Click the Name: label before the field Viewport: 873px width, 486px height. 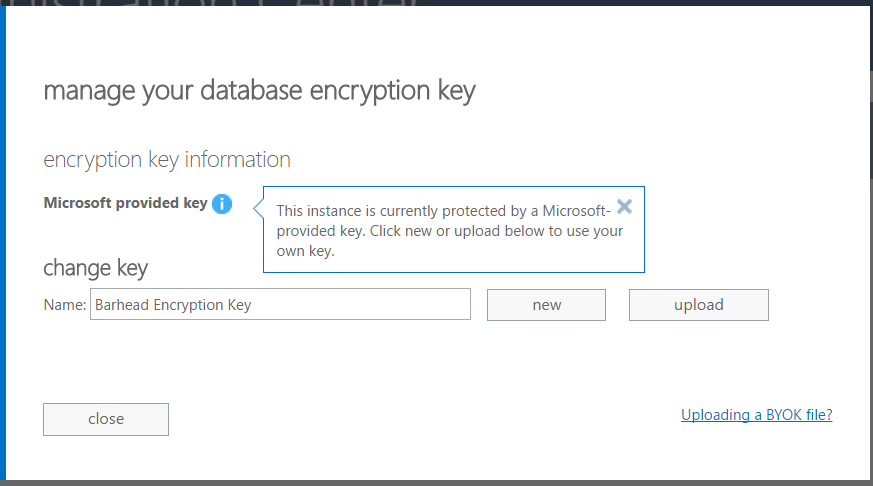(x=65, y=305)
